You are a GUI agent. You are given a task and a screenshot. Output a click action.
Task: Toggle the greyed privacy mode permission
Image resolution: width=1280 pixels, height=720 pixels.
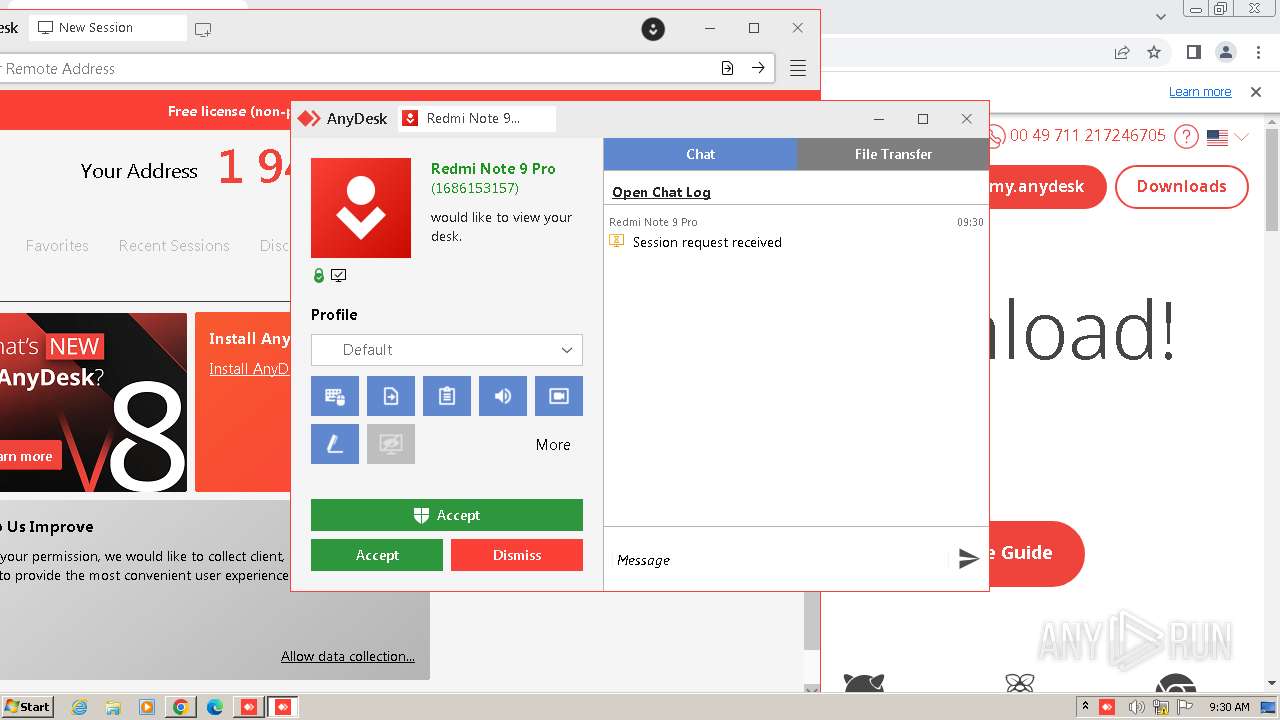pos(391,444)
